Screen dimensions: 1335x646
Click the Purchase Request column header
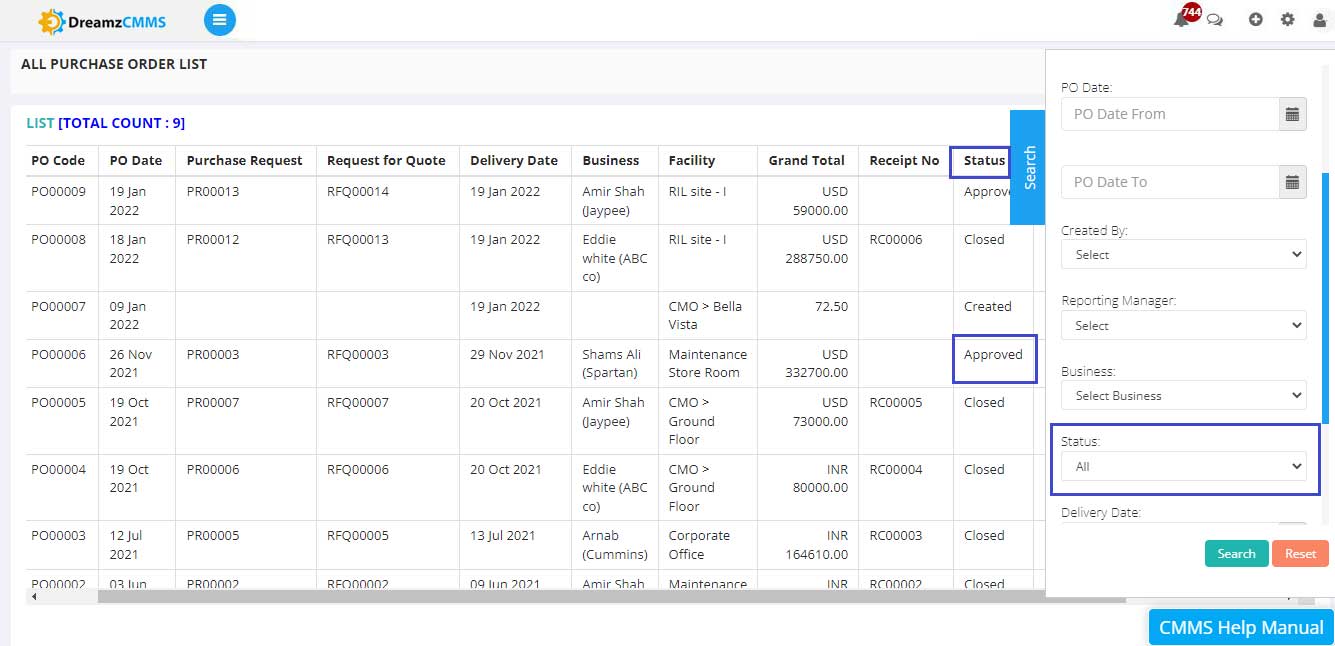pyautogui.click(x=245, y=160)
